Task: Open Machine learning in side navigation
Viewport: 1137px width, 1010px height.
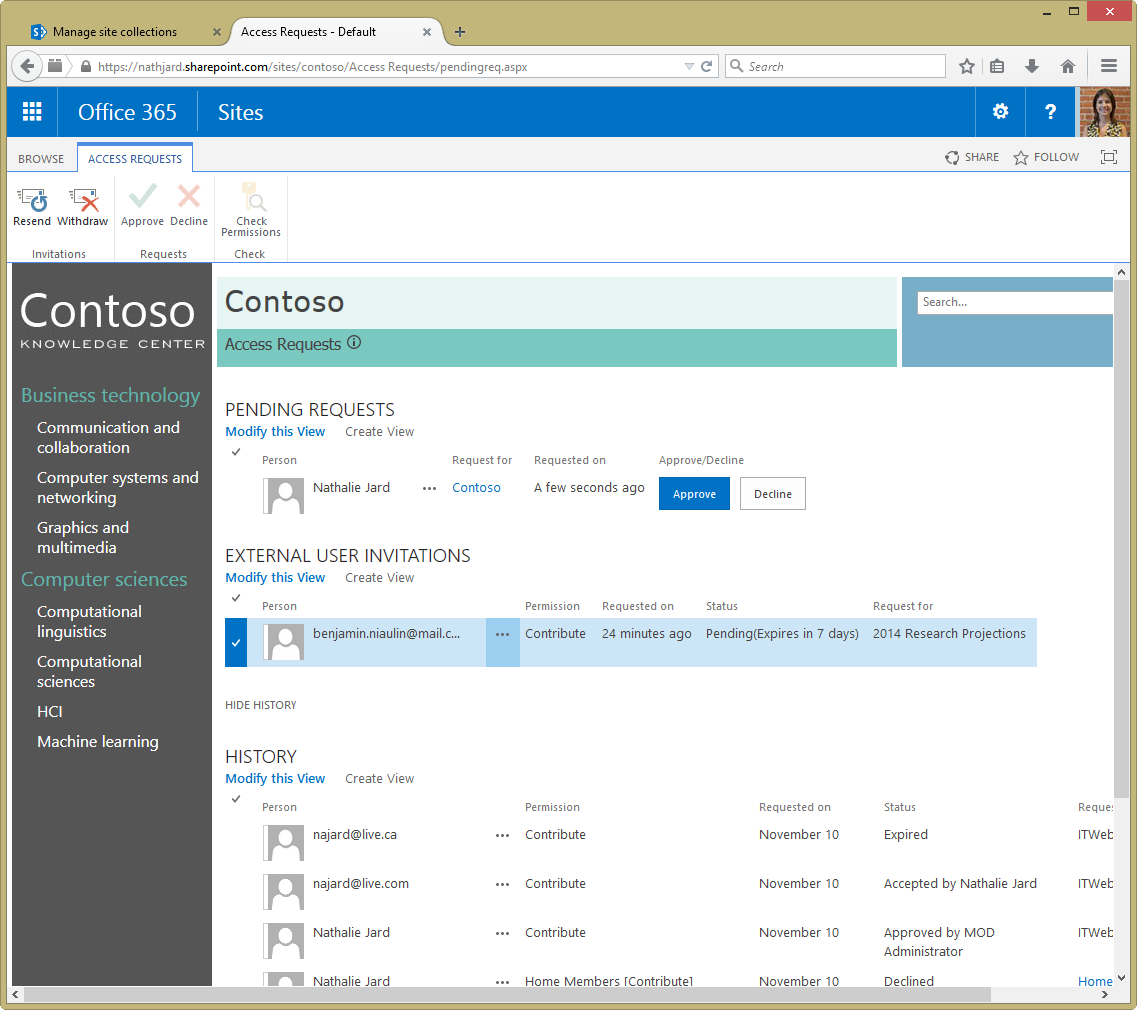Action: coord(97,742)
